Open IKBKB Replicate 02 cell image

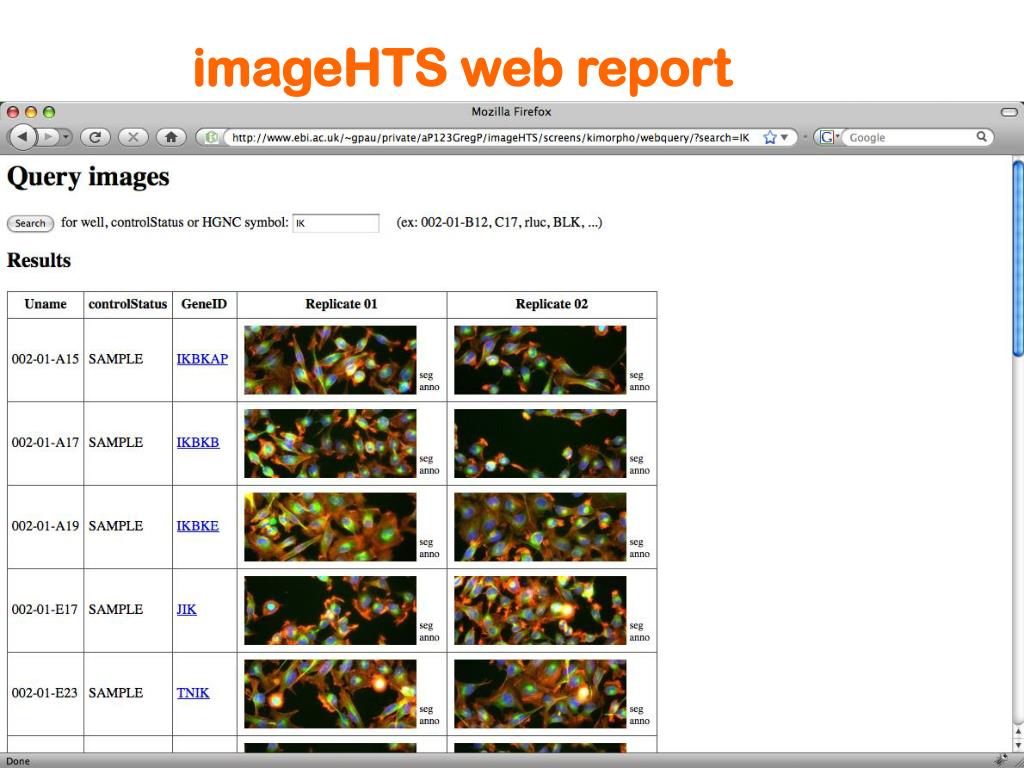click(x=540, y=443)
